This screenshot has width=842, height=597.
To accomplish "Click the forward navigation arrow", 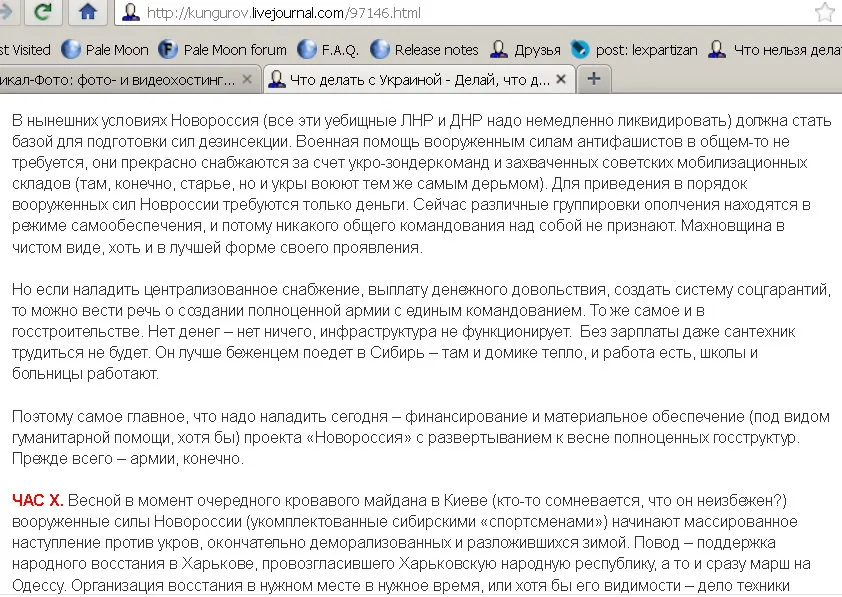I will click(6, 11).
